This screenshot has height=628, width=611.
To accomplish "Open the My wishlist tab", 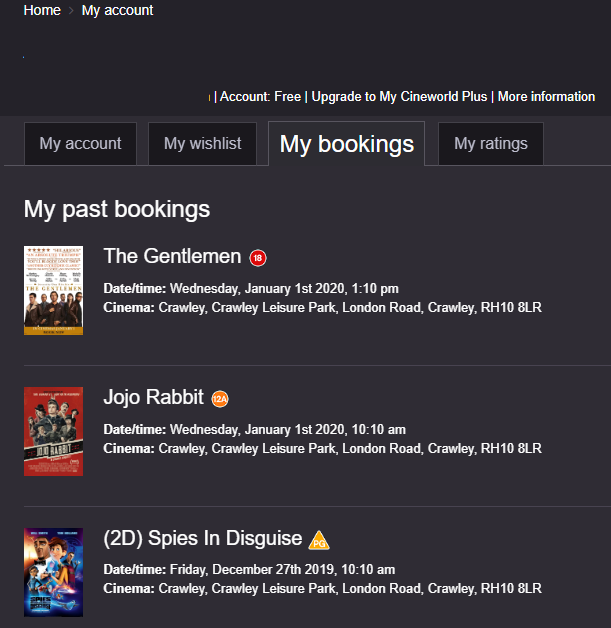I will click(202, 144).
